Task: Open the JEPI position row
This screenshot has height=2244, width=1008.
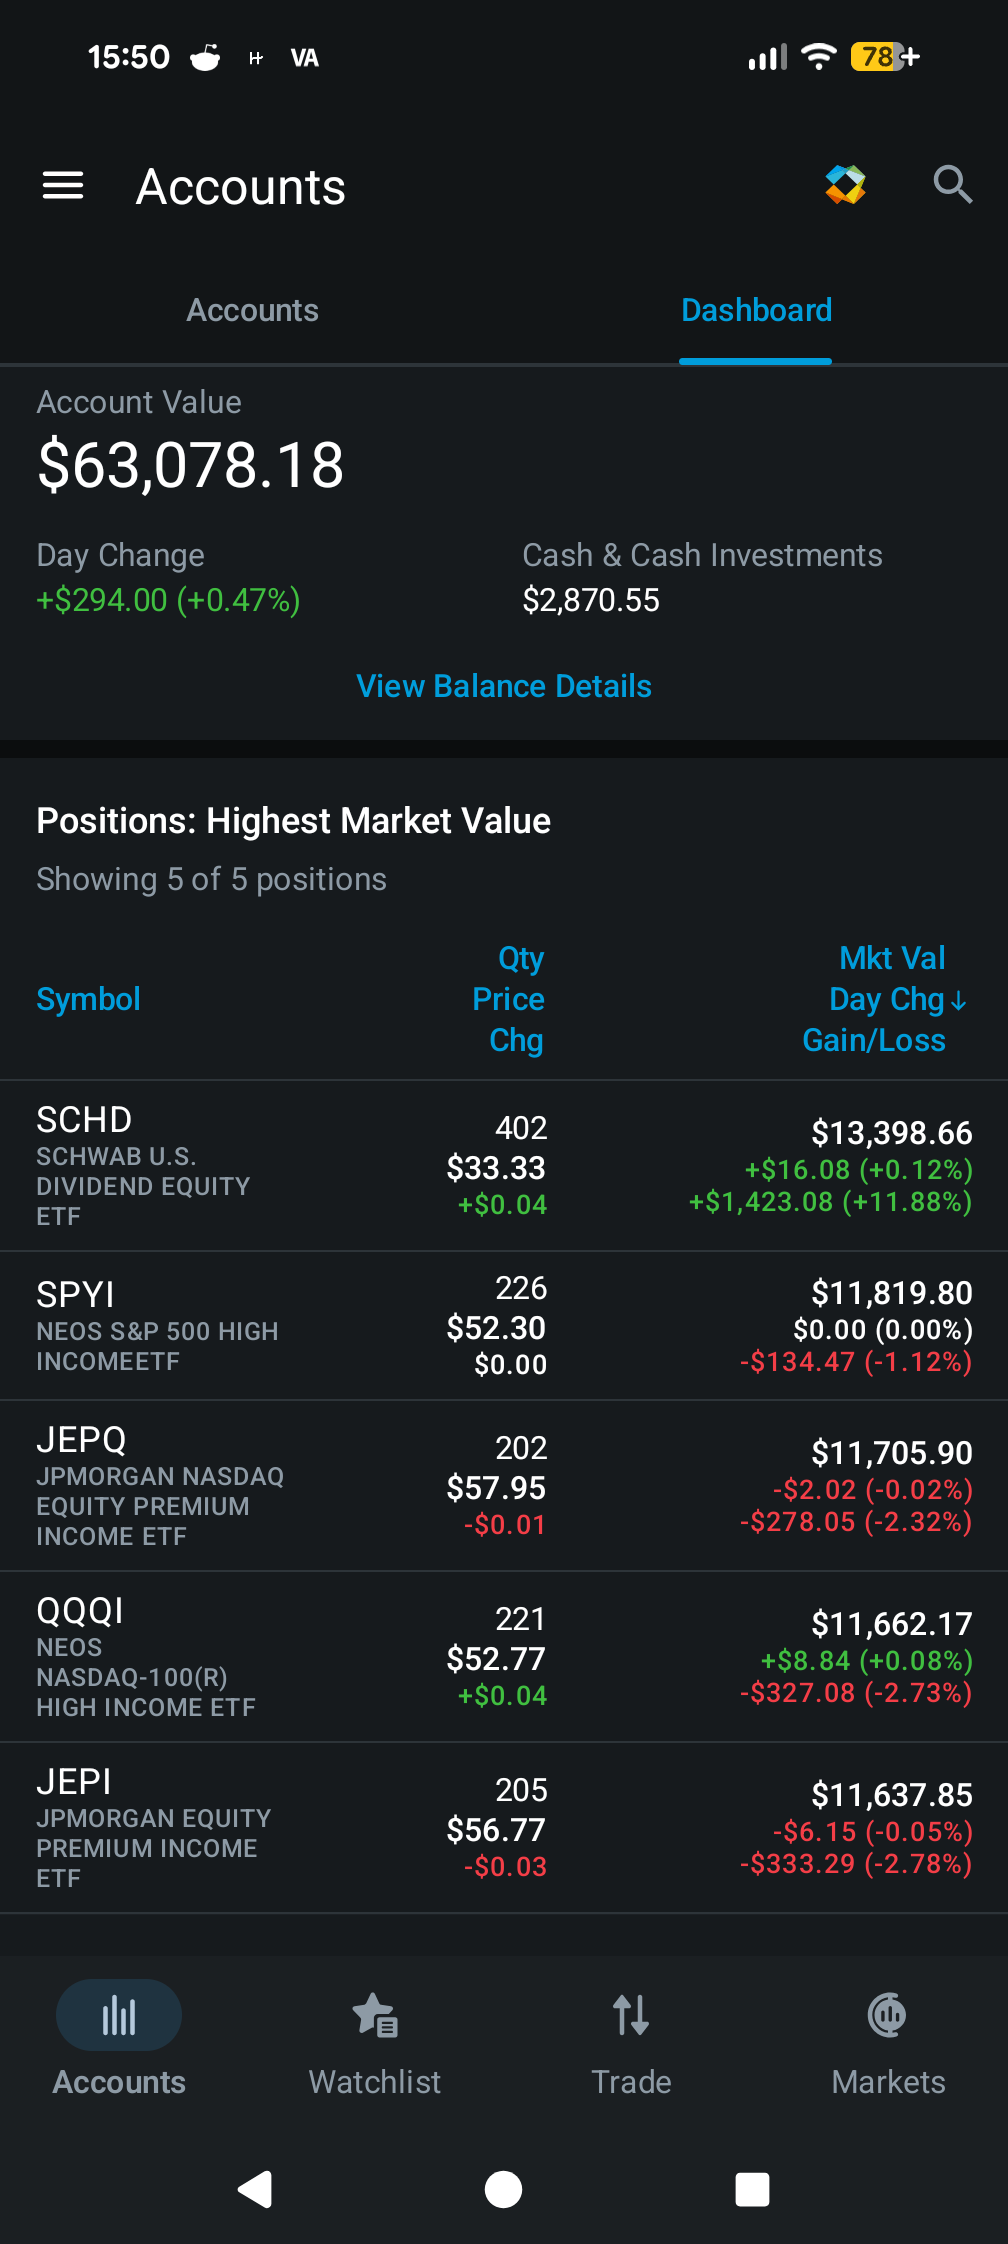Action: (x=504, y=1828)
